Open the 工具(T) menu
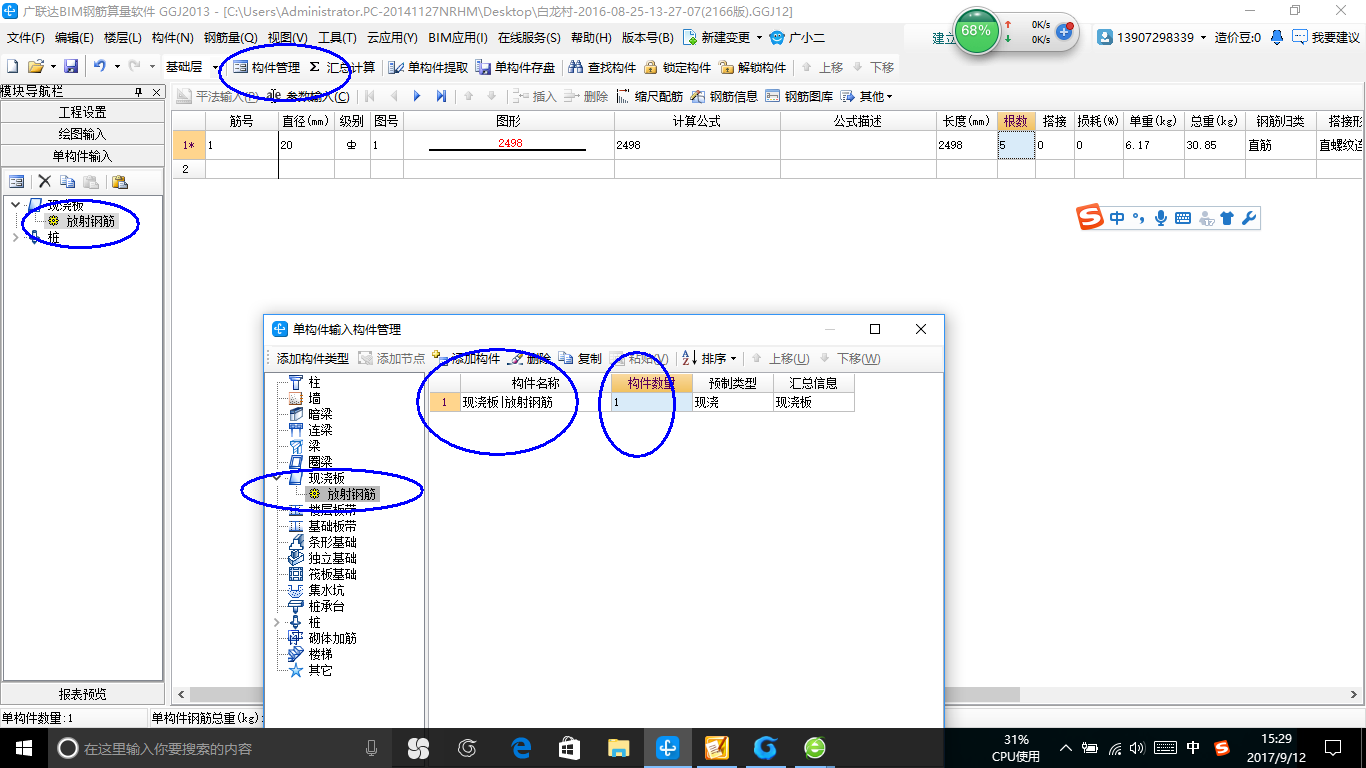The width and height of the screenshot is (1366, 768). pos(337,37)
